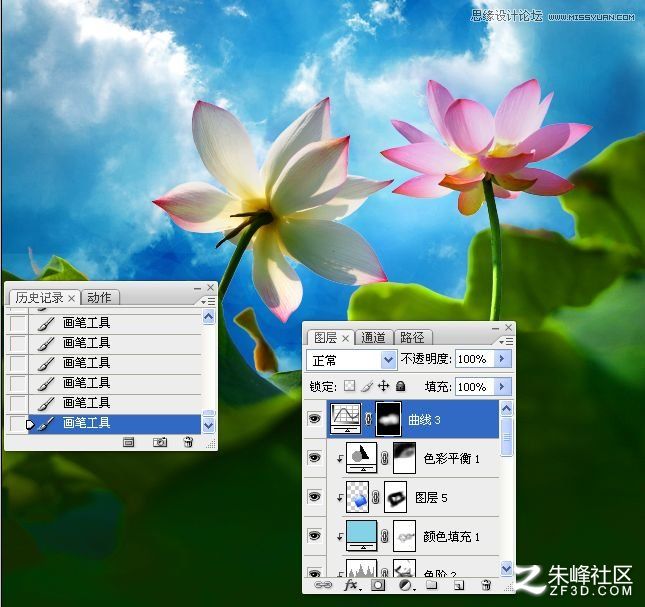Click History panel scroll down arrow
645x607 pixels.
tap(209, 425)
